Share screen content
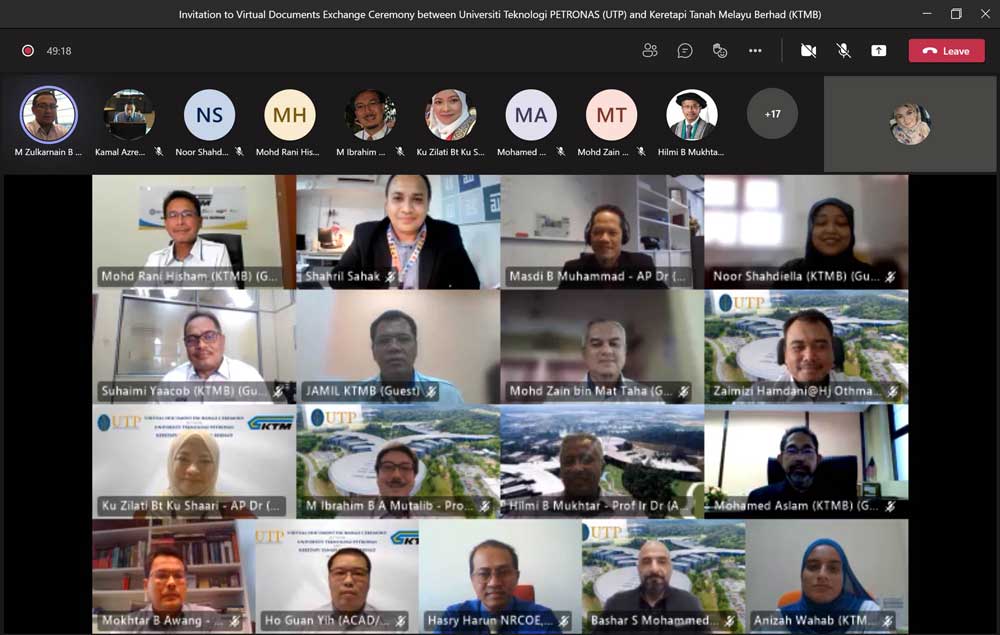Screen dimensions: 1000x635 879,50
